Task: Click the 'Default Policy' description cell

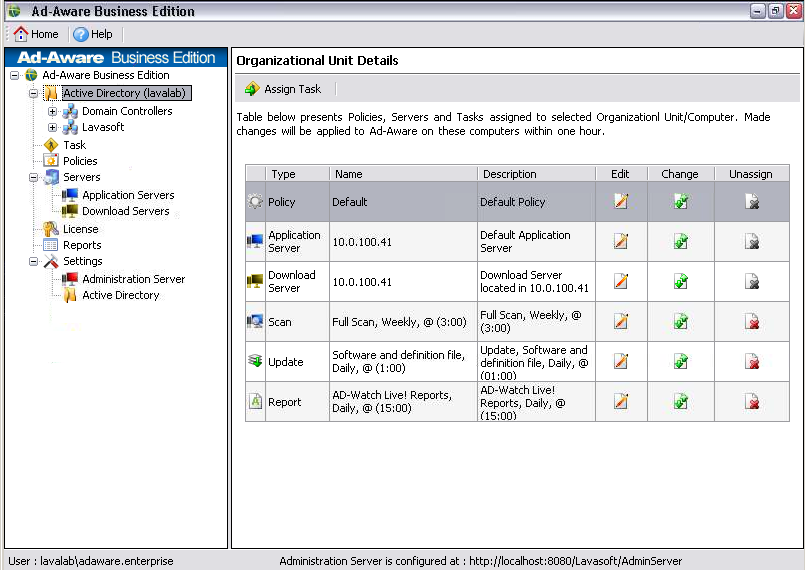Action: [536, 202]
